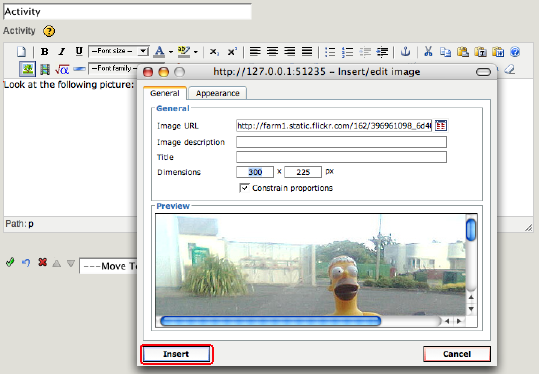Click the Image description field

coord(341,142)
